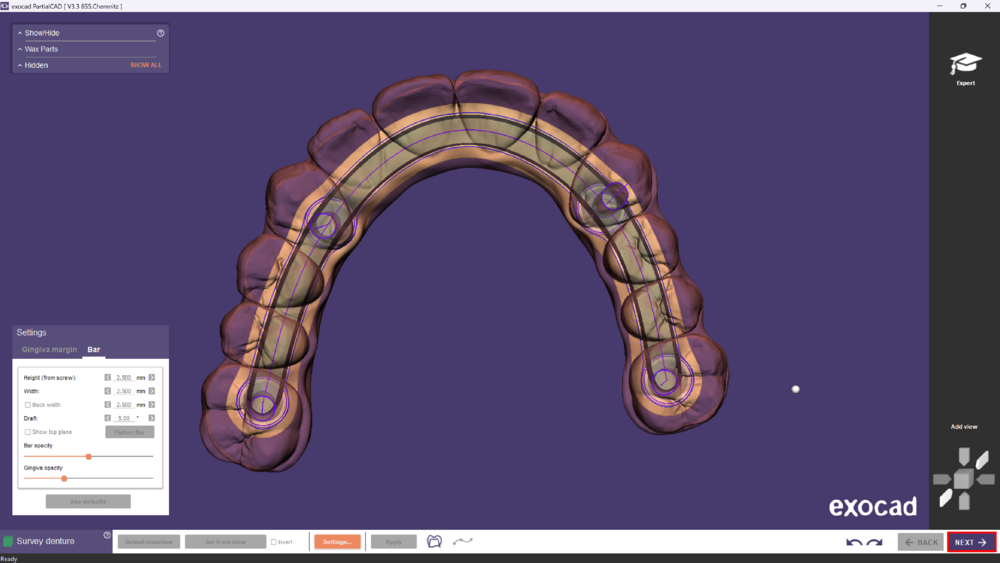
Task: Decrease bar Width value
Action: click(108, 391)
